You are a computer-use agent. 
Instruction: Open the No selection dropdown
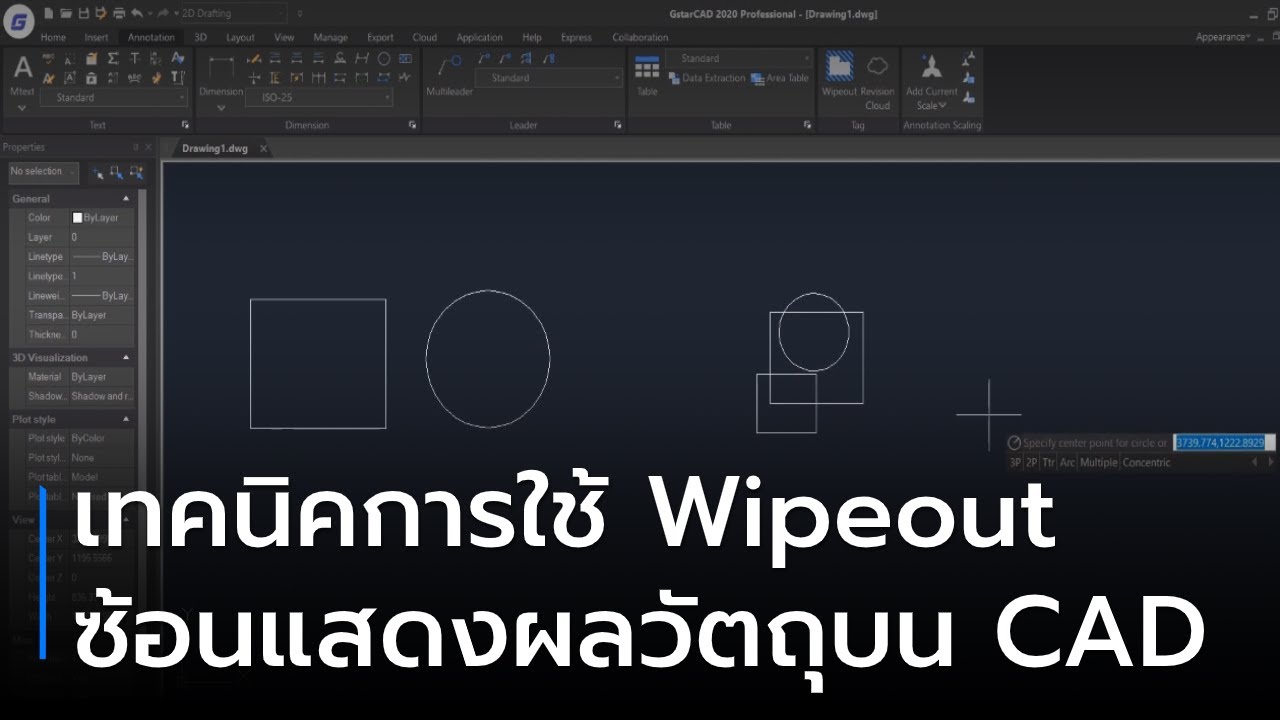tap(43, 172)
